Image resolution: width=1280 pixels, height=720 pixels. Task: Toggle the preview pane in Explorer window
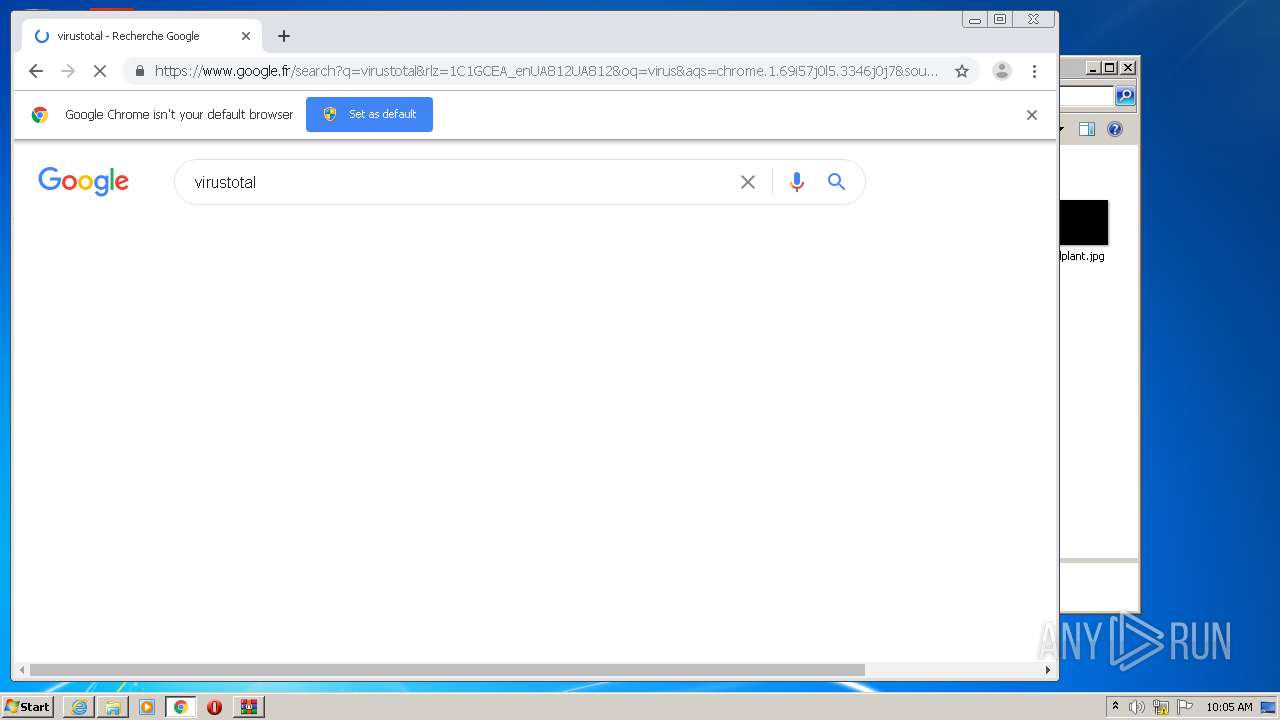click(x=1088, y=129)
